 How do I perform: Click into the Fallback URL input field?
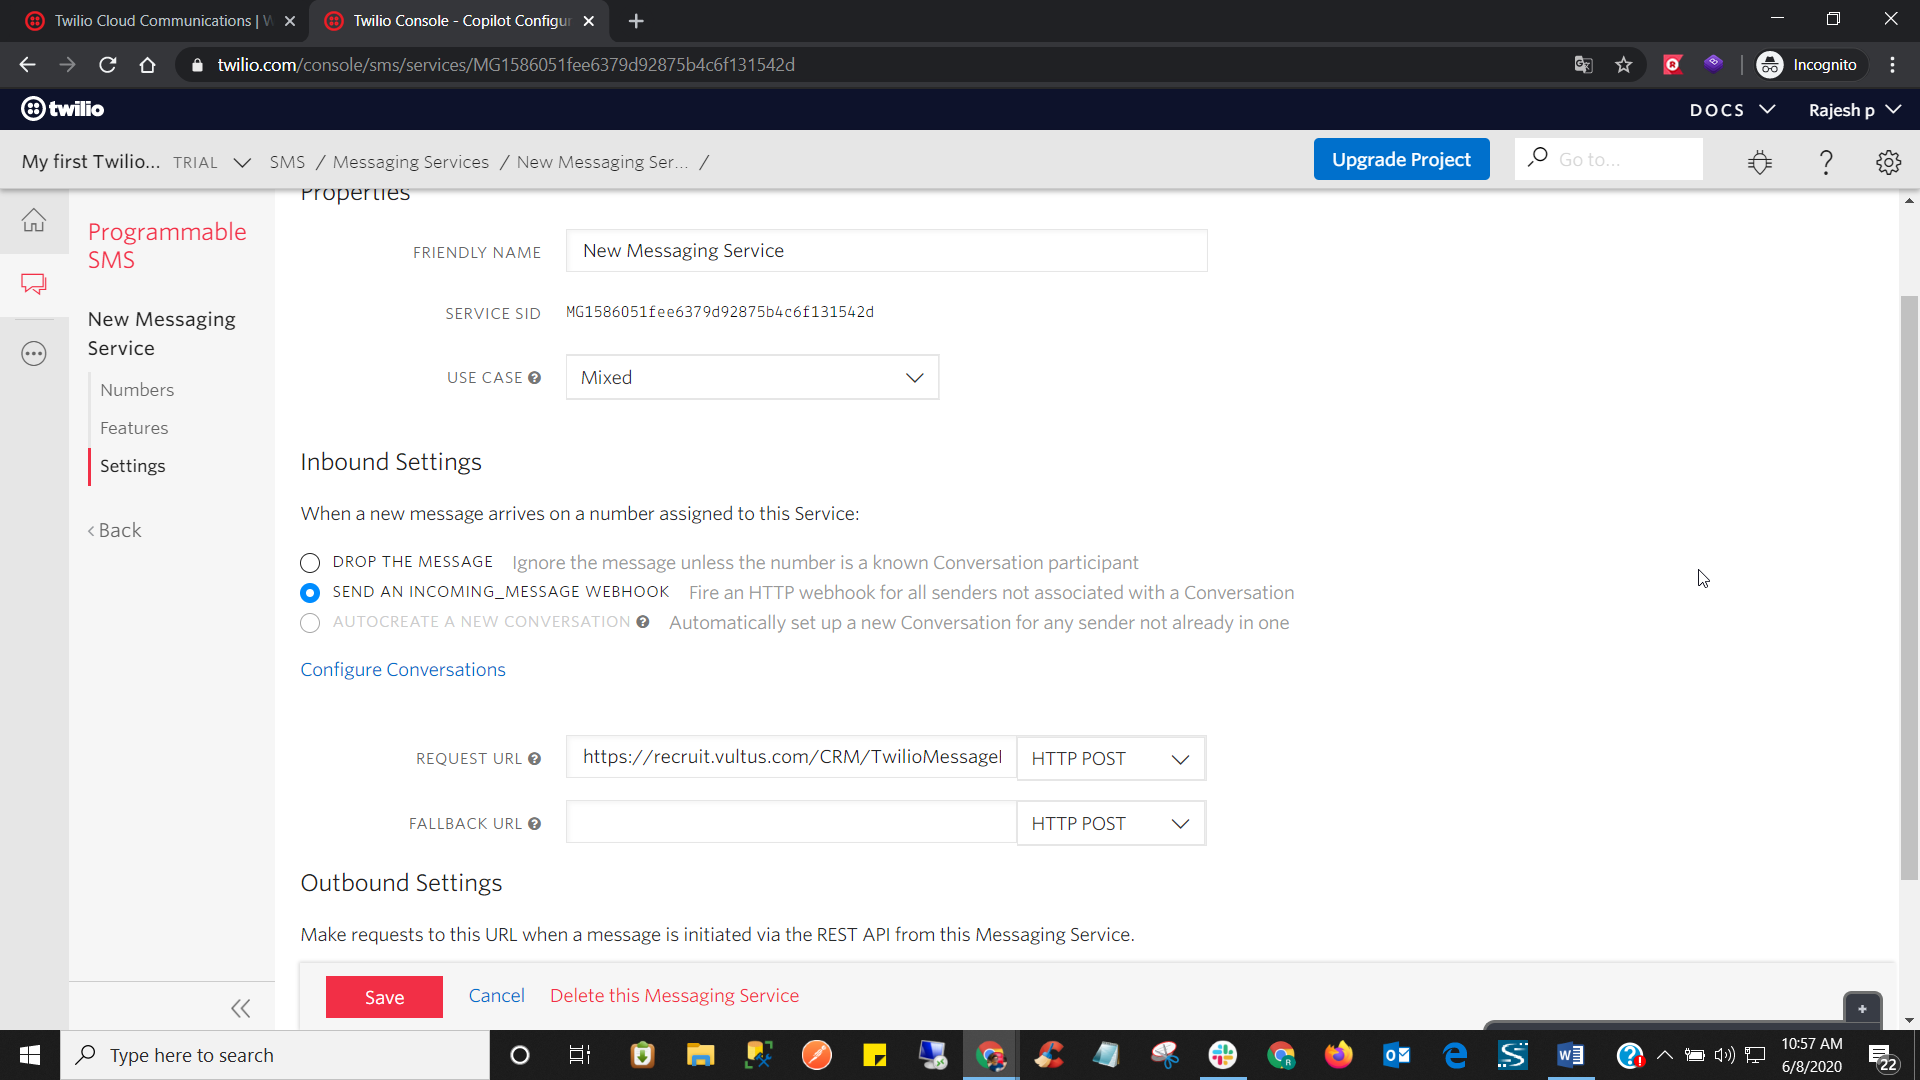[790, 823]
